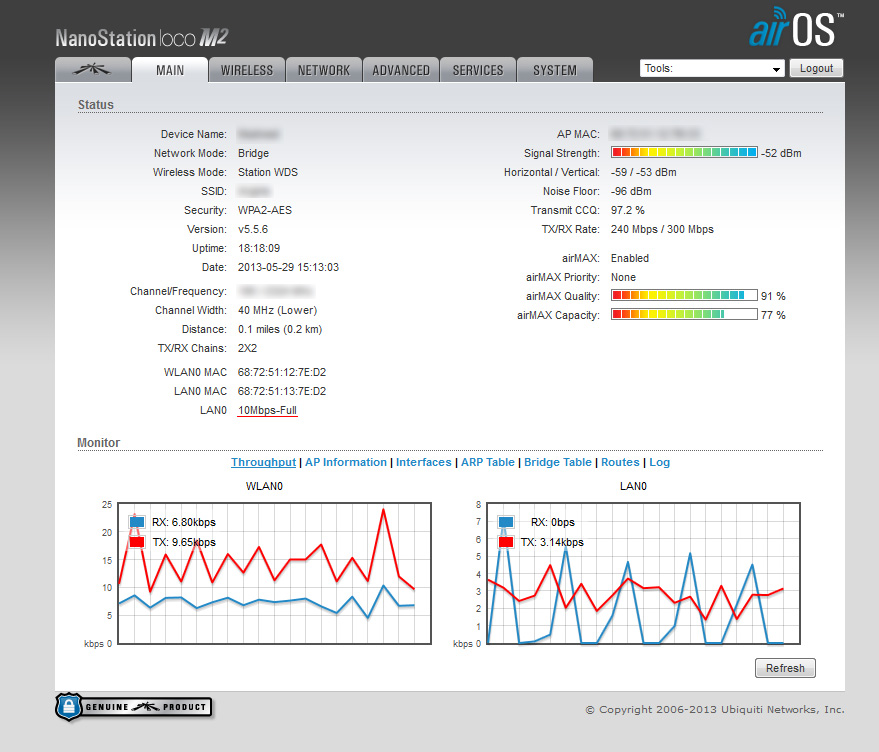Click the '91 %' airMAX quality value

(x=773, y=296)
